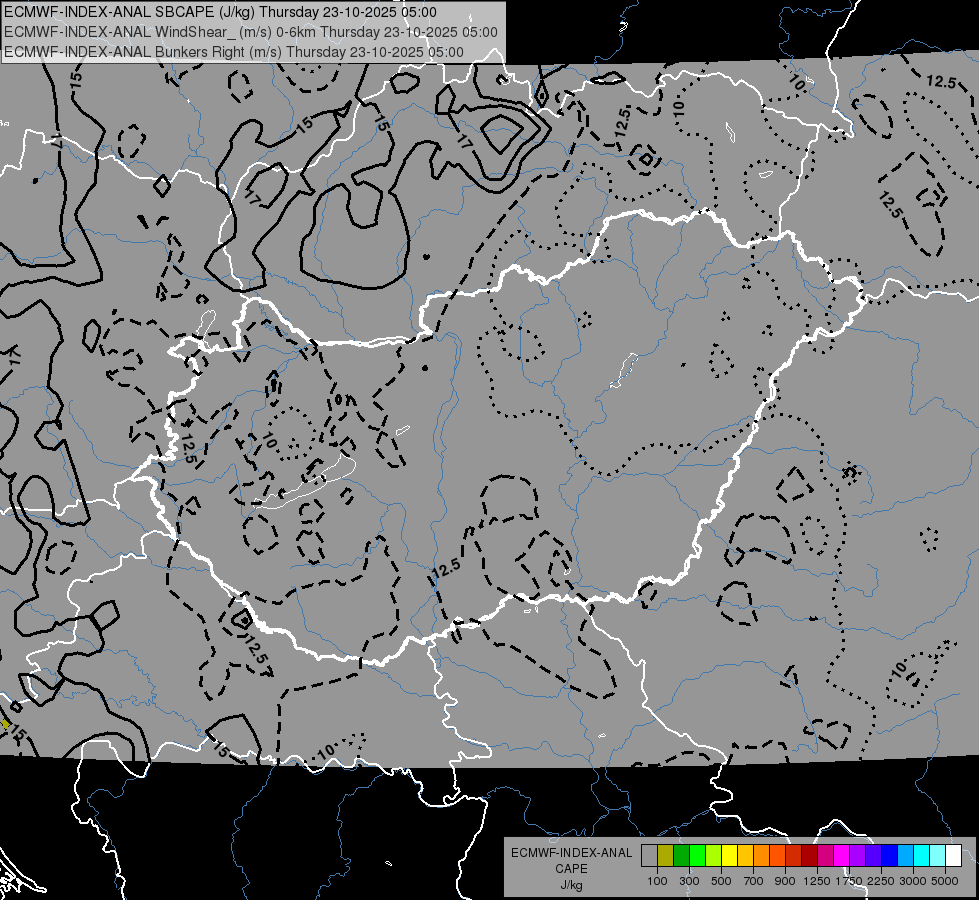Image resolution: width=979 pixels, height=900 pixels.
Task: Click the 900 legend tick value
Action: tap(785, 881)
